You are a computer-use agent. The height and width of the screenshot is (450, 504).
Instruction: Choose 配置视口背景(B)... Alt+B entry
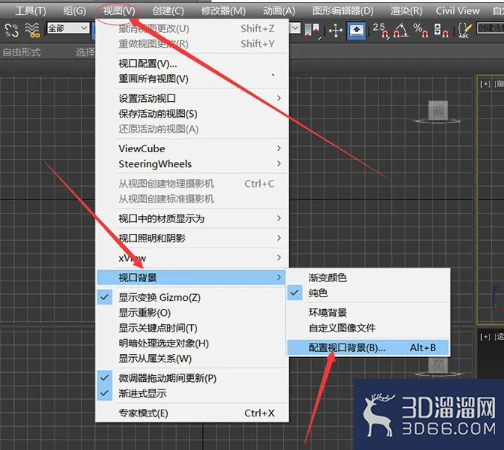[x=368, y=348]
